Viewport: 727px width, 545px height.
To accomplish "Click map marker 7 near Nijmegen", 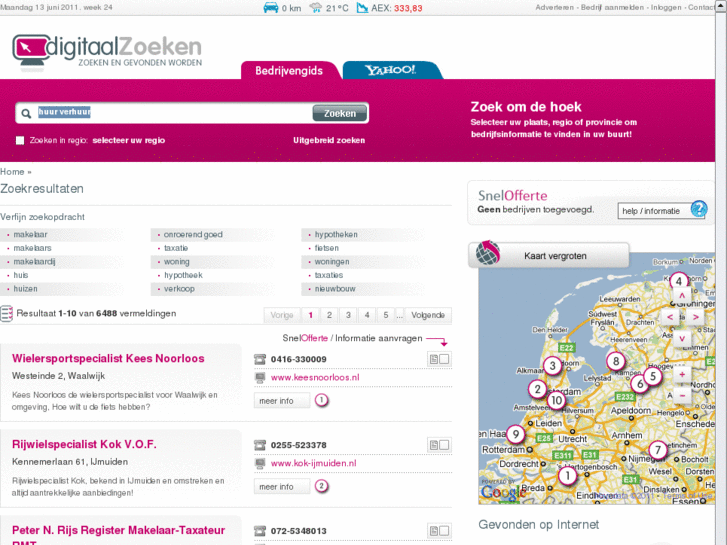I will [x=657, y=449].
